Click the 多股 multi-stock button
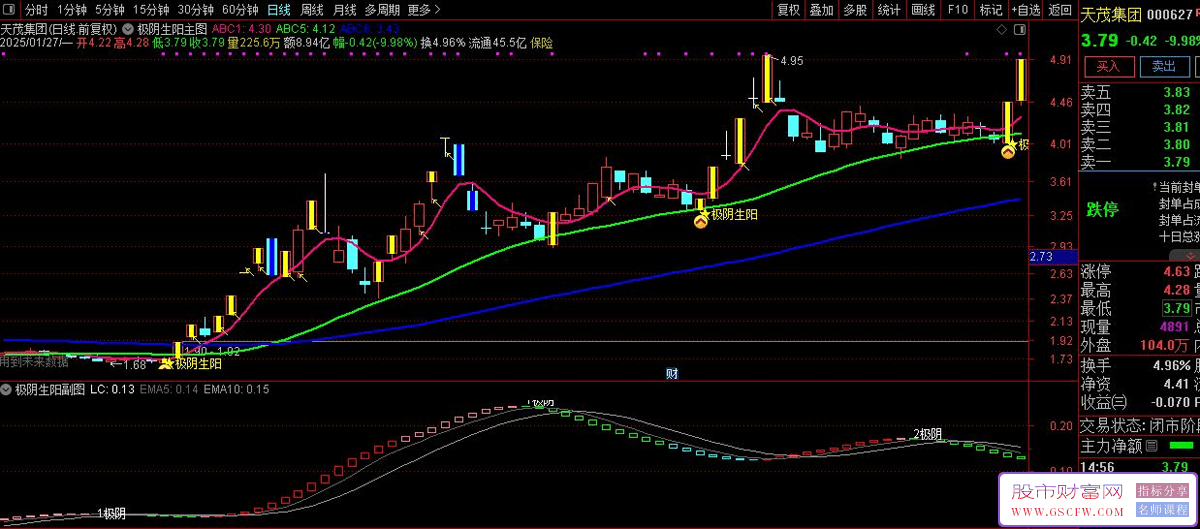This screenshot has width=1200, height=529. [855, 10]
